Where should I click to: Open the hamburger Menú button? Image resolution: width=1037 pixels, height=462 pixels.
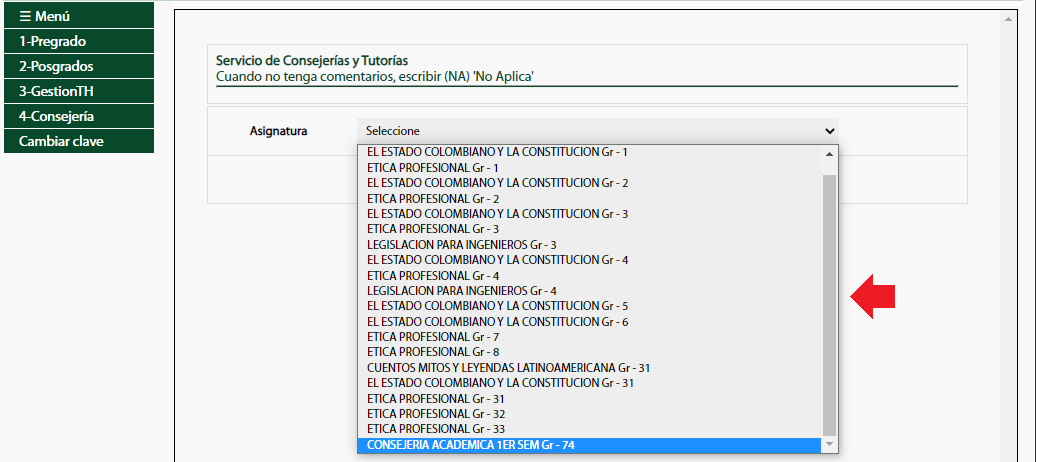click(79, 16)
